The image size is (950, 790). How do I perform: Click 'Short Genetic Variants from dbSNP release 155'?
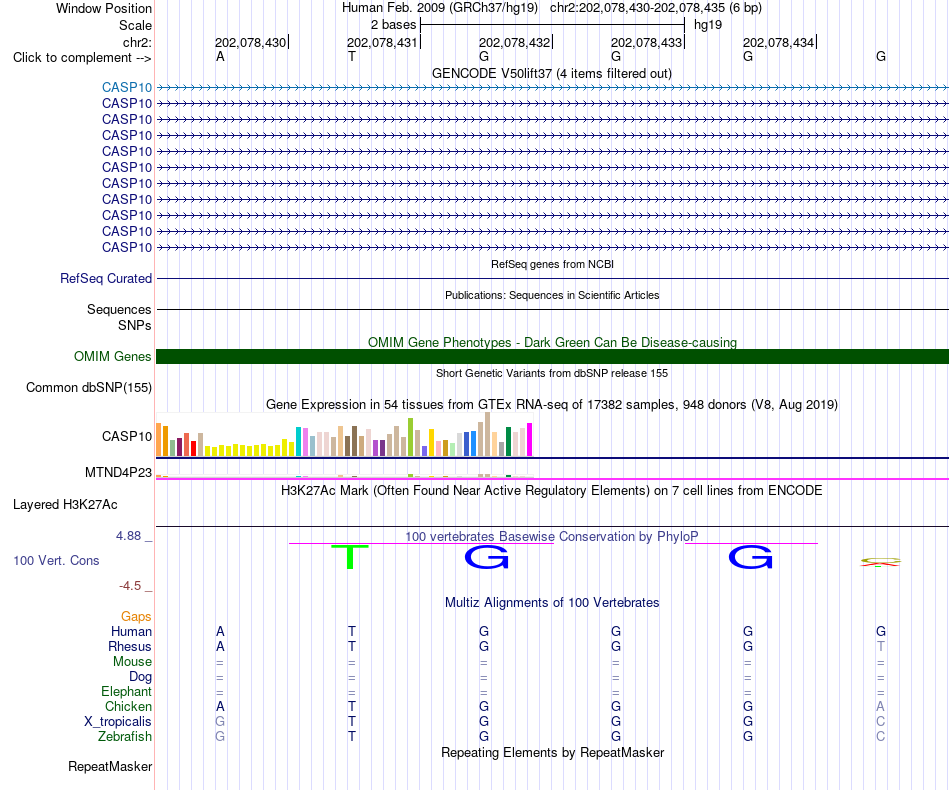pos(552,373)
